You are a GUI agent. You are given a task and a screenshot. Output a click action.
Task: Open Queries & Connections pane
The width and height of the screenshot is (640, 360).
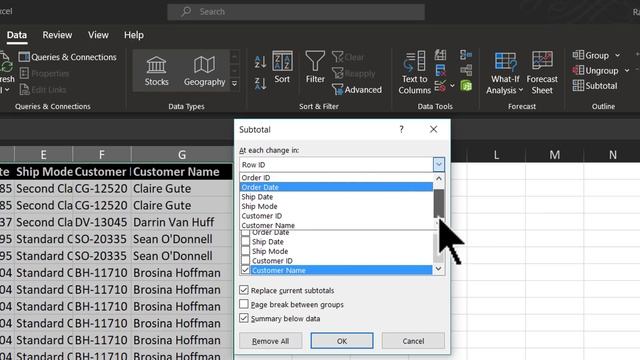[x=68, y=57]
